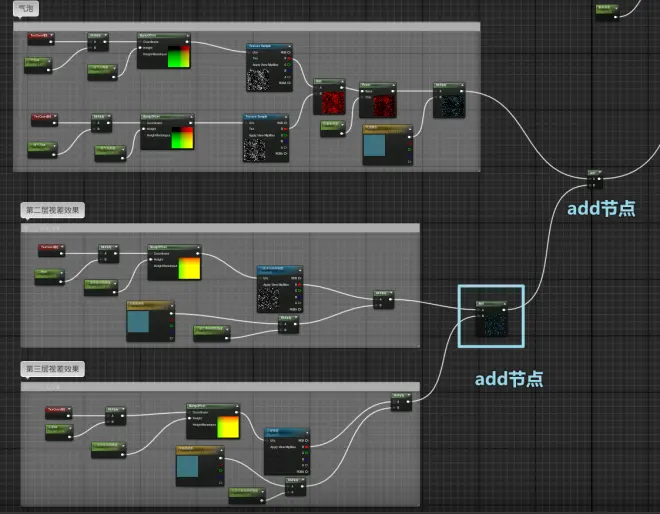Select lower Multiply node after TexCoord in 气泡 group

click(101, 123)
